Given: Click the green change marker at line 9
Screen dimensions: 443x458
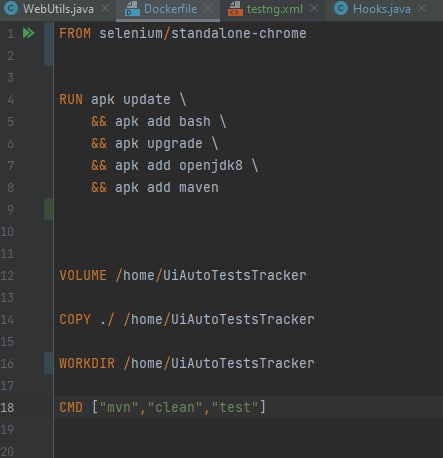Looking at the screenshot, I should coord(48,209).
